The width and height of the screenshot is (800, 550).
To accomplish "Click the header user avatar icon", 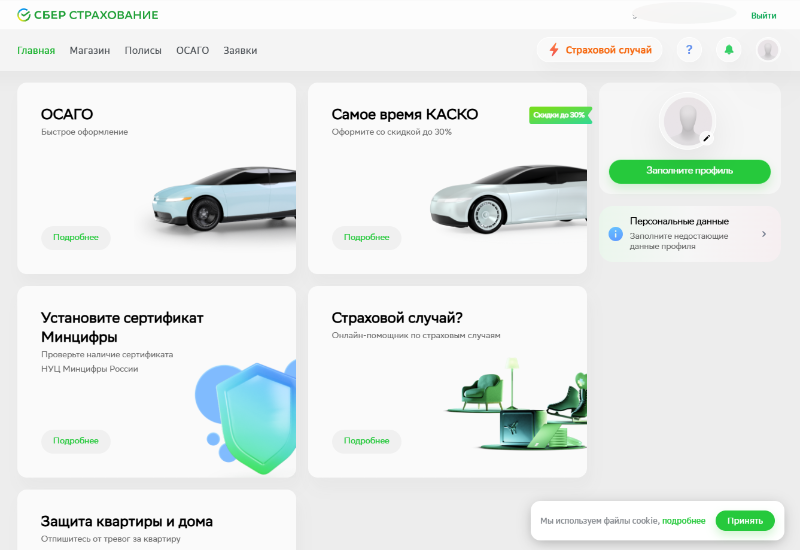I will point(768,50).
